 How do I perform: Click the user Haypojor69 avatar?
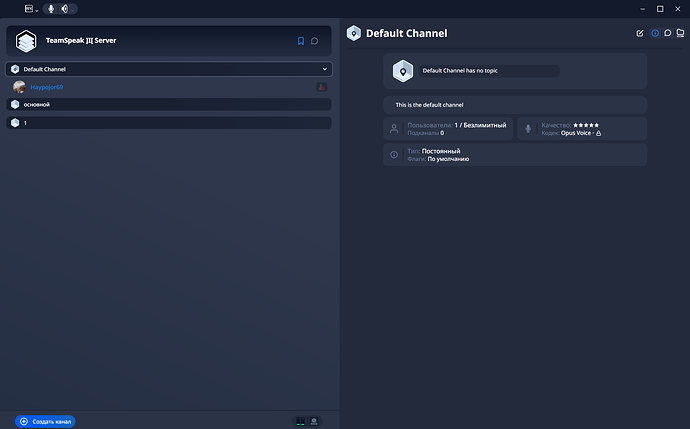(x=19, y=87)
